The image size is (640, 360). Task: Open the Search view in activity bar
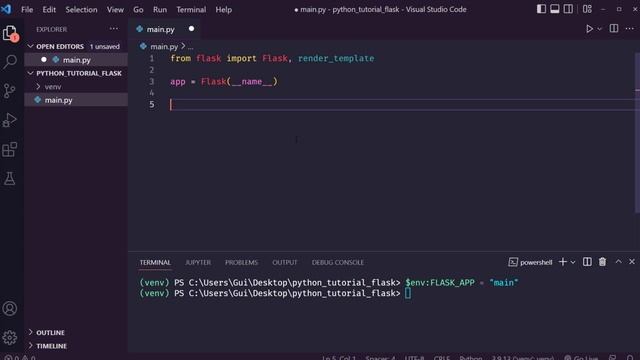pyautogui.click(x=10, y=62)
